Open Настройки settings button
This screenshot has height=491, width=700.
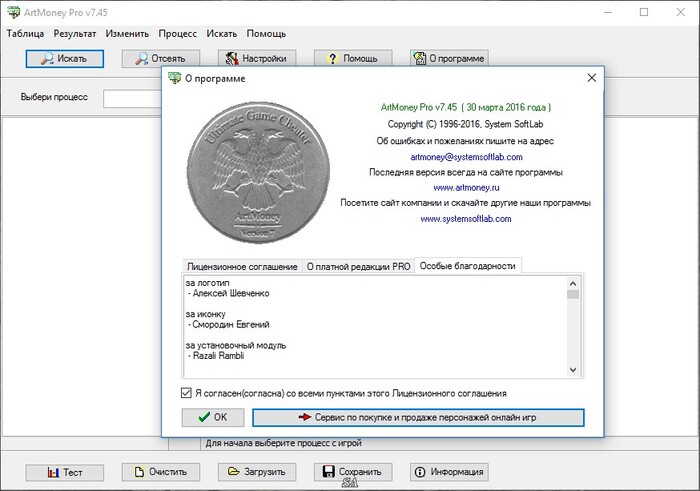point(257,58)
